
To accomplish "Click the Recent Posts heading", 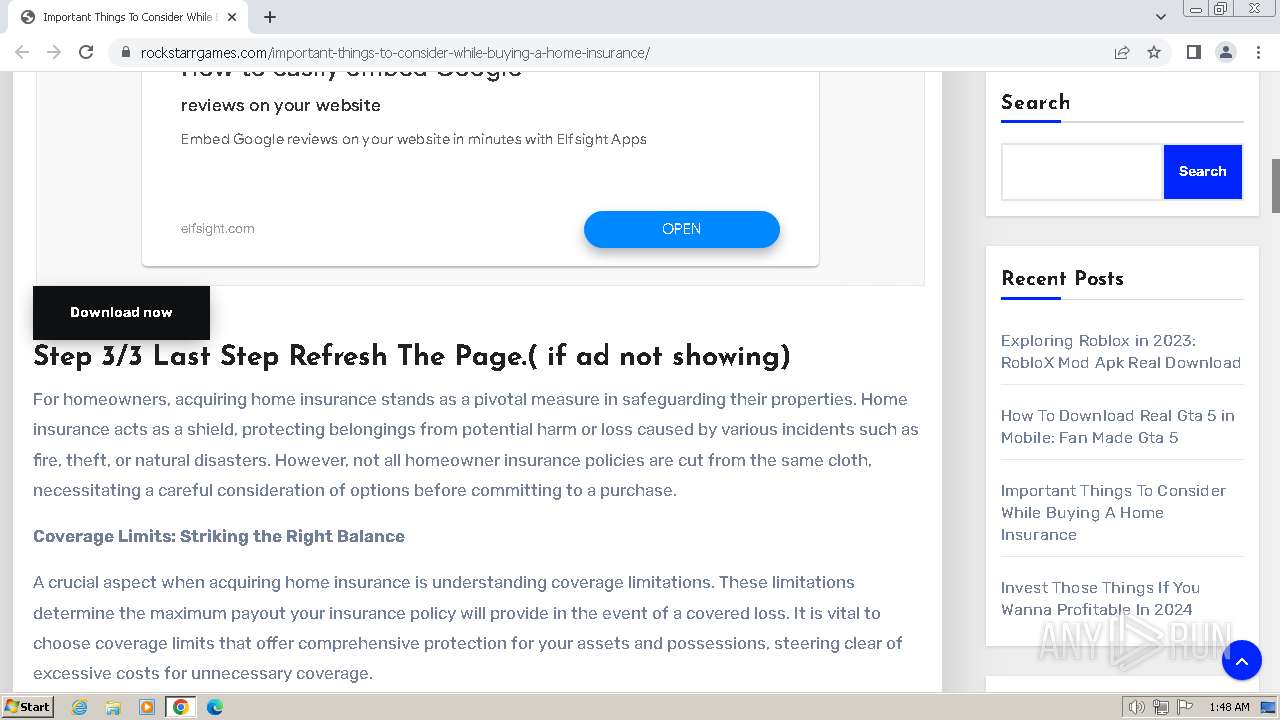I will tap(1062, 279).
